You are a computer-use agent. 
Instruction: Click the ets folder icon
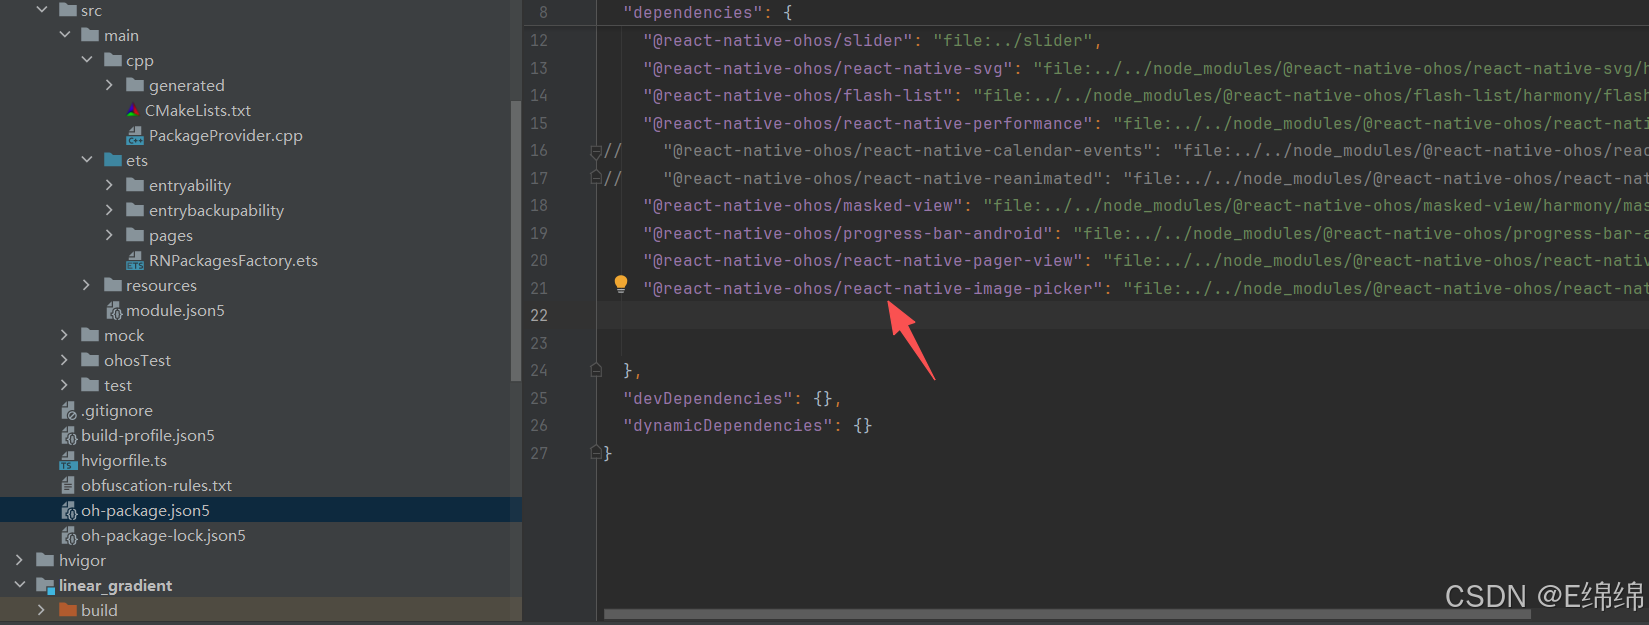(113, 160)
